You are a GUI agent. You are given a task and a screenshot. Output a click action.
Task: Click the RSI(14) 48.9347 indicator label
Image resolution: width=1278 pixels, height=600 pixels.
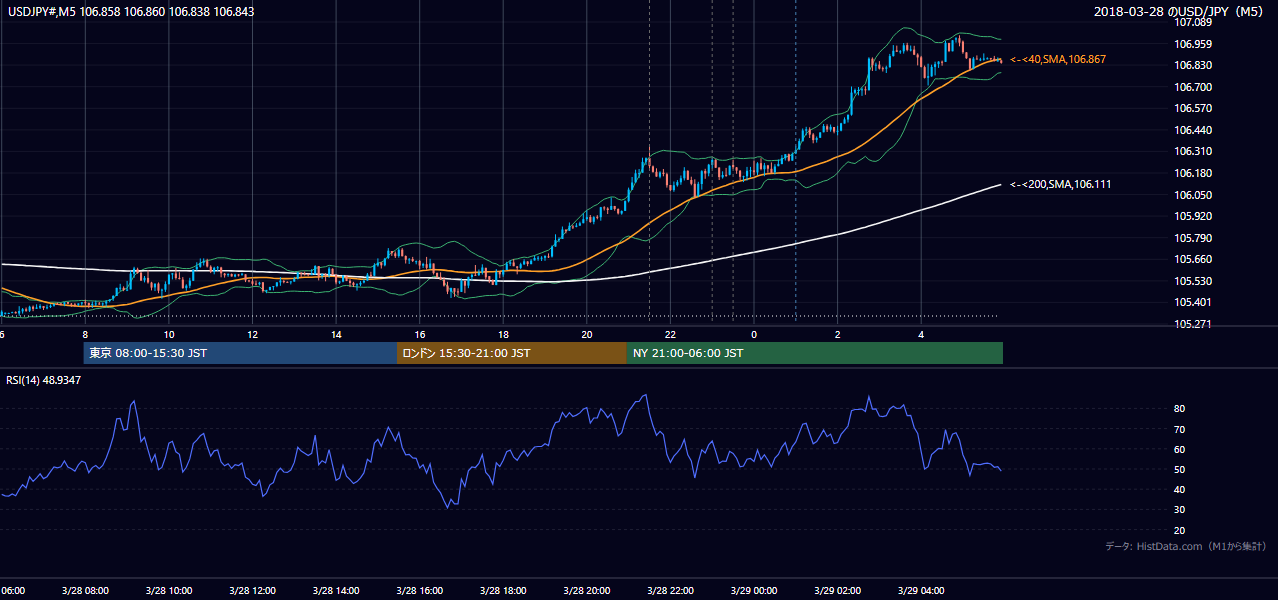[44, 380]
